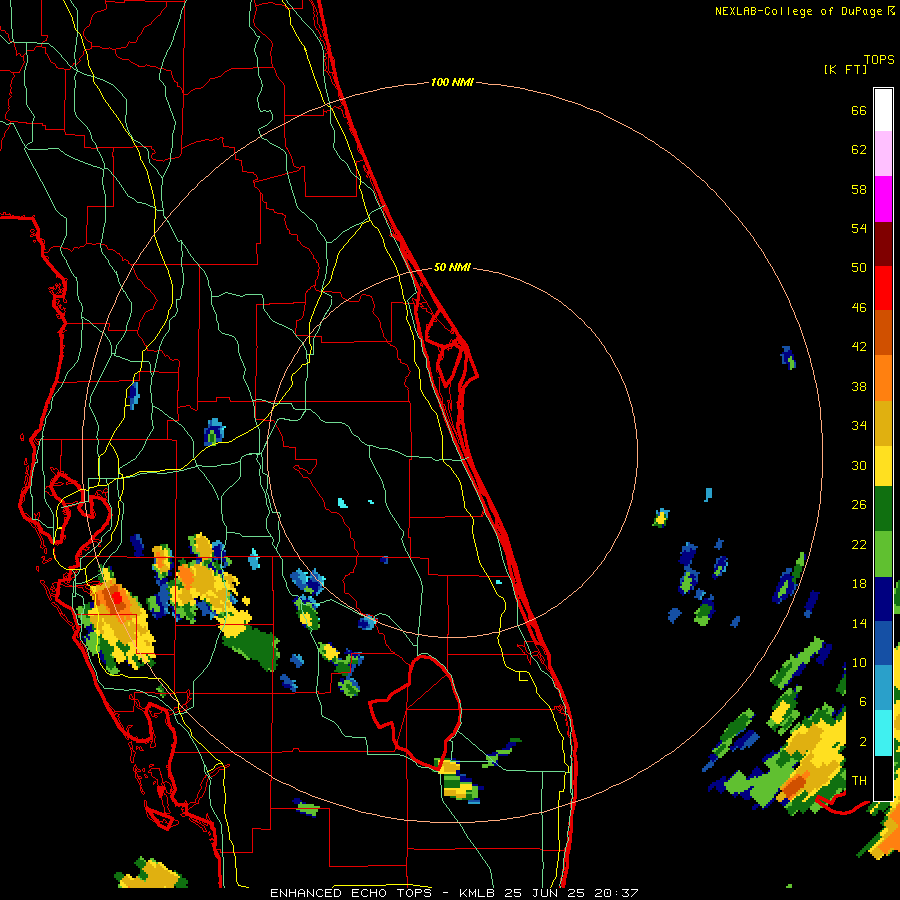Click the 26 value on the scale
Image resolution: width=900 pixels, height=900 pixels.
(x=859, y=505)
